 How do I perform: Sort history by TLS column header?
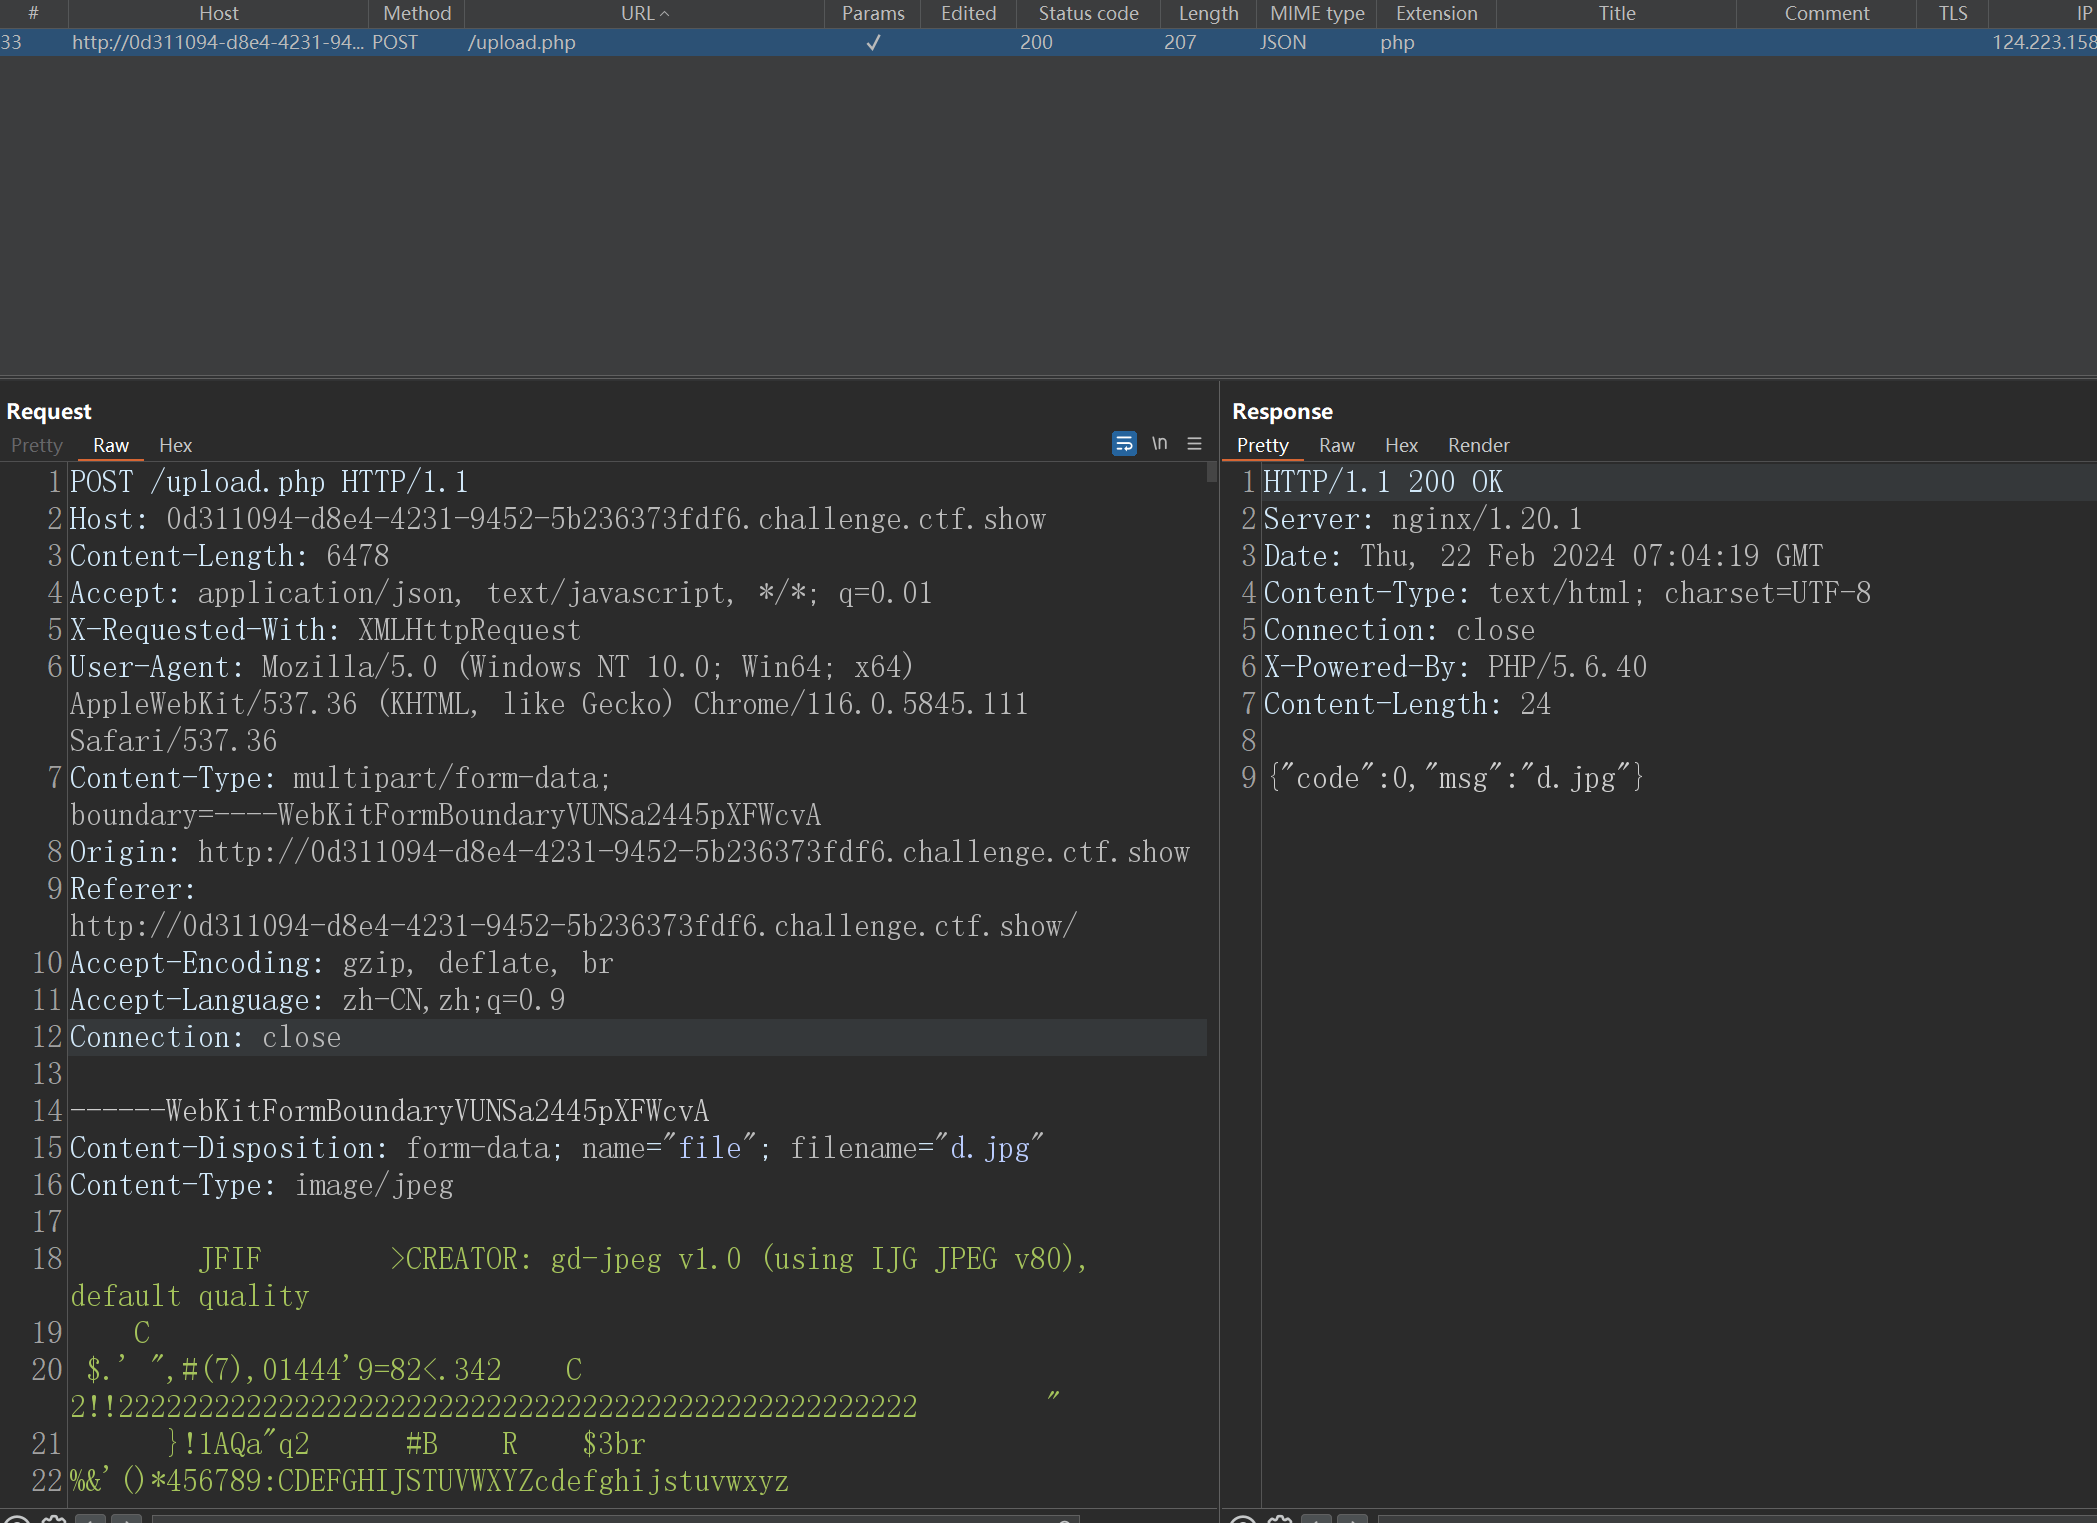coord(1952,13)
